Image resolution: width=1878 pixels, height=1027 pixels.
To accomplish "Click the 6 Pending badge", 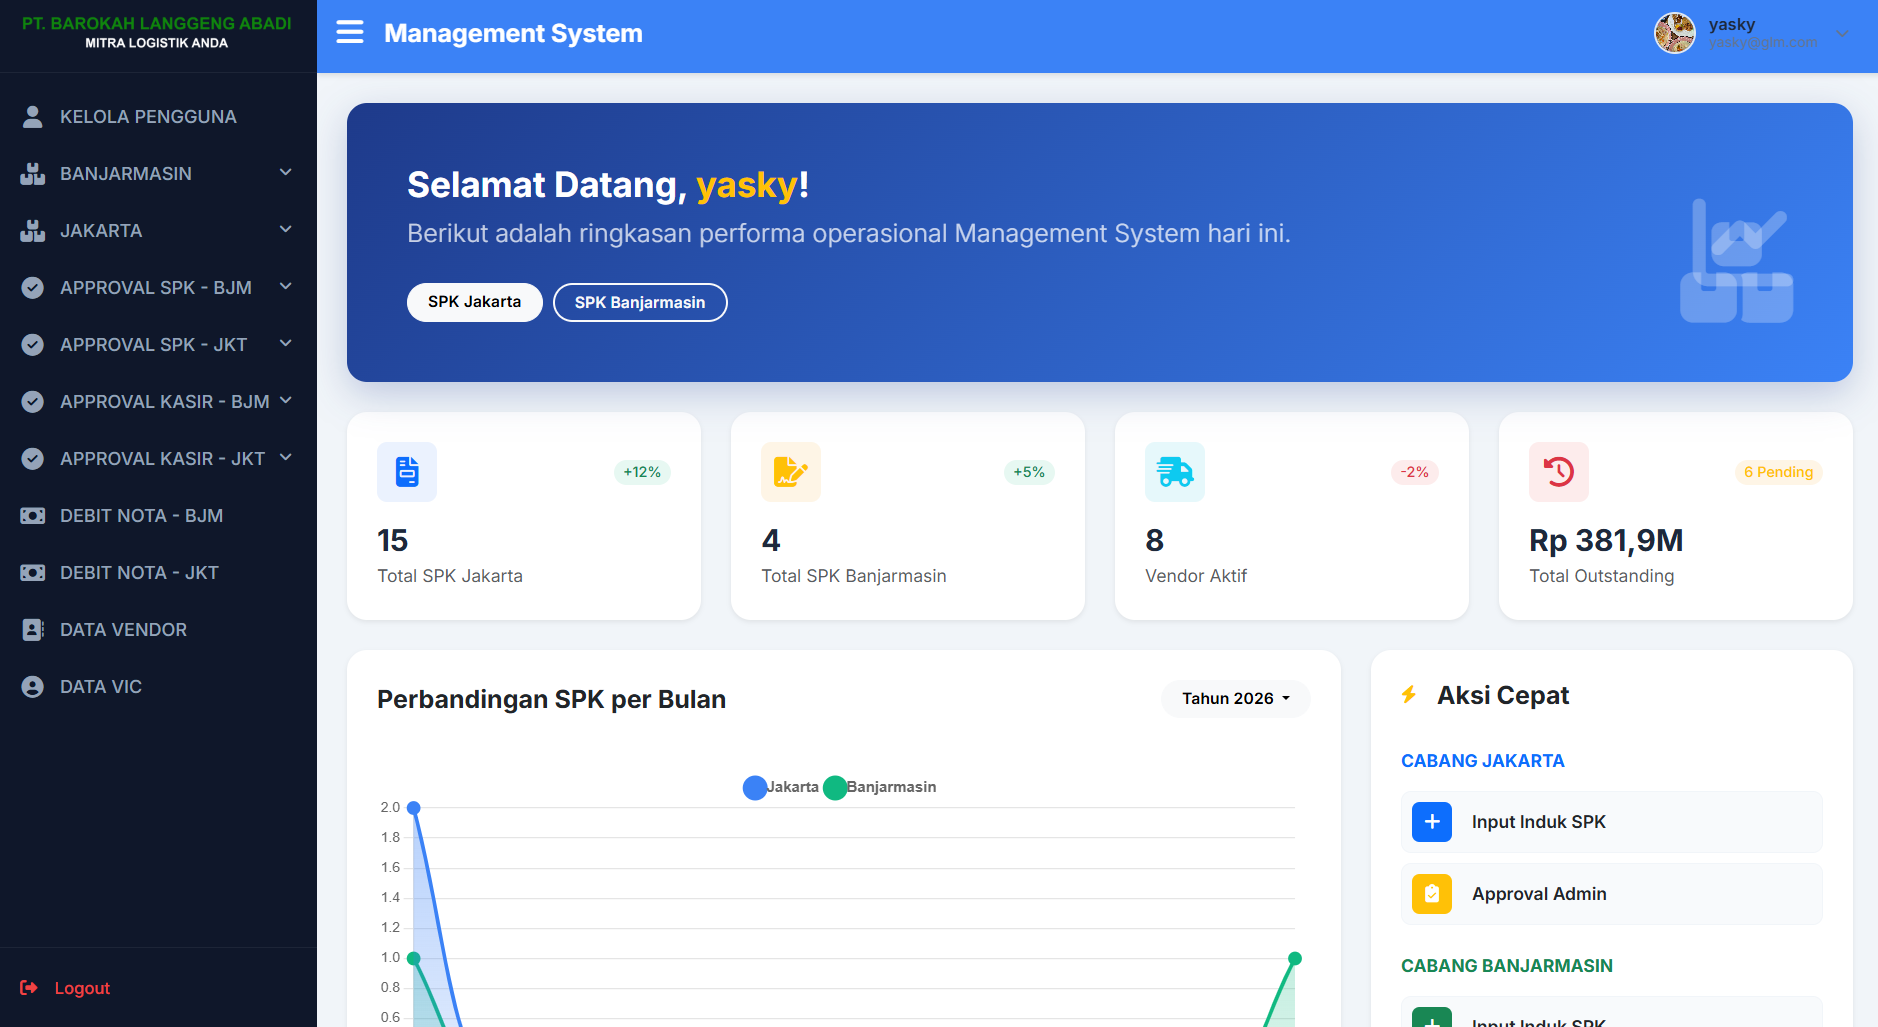I will (x=1778, y=472).
